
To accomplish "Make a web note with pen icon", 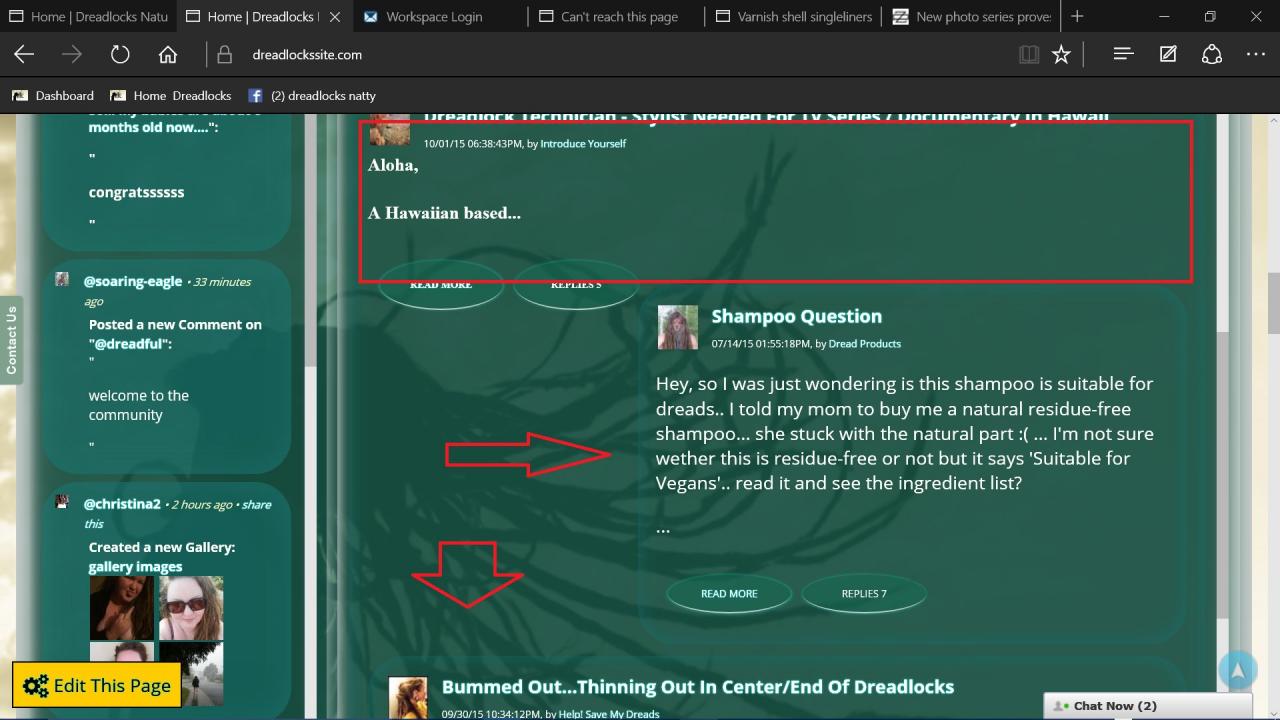I will (x=1168, y=55).
